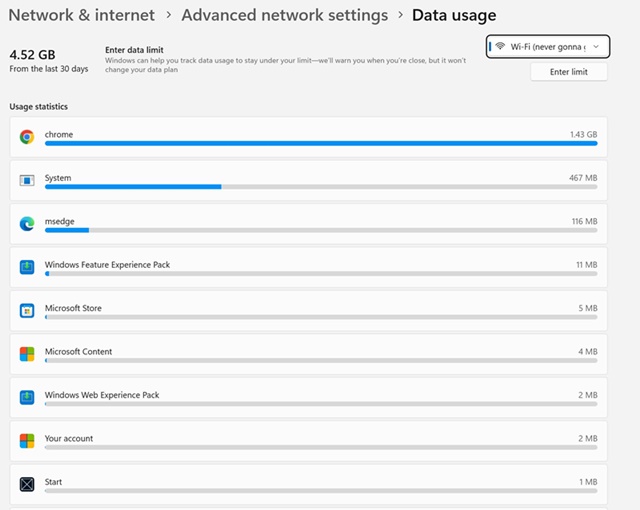Click the Data usage page title
The image size is (640, 510).
pyautogui.click(x=454, y=15)
